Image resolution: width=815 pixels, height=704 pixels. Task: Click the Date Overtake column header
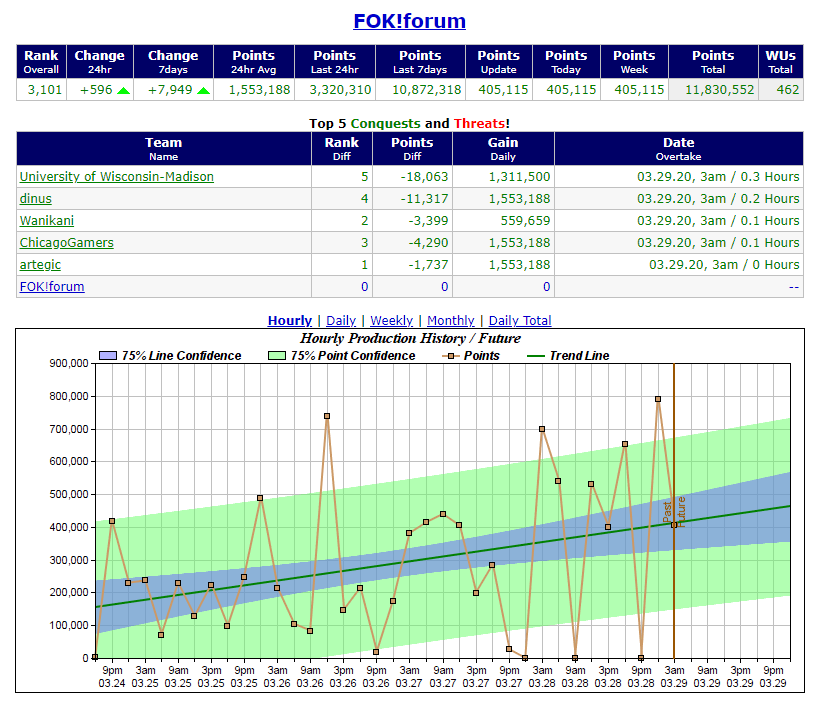click(679, 149)
